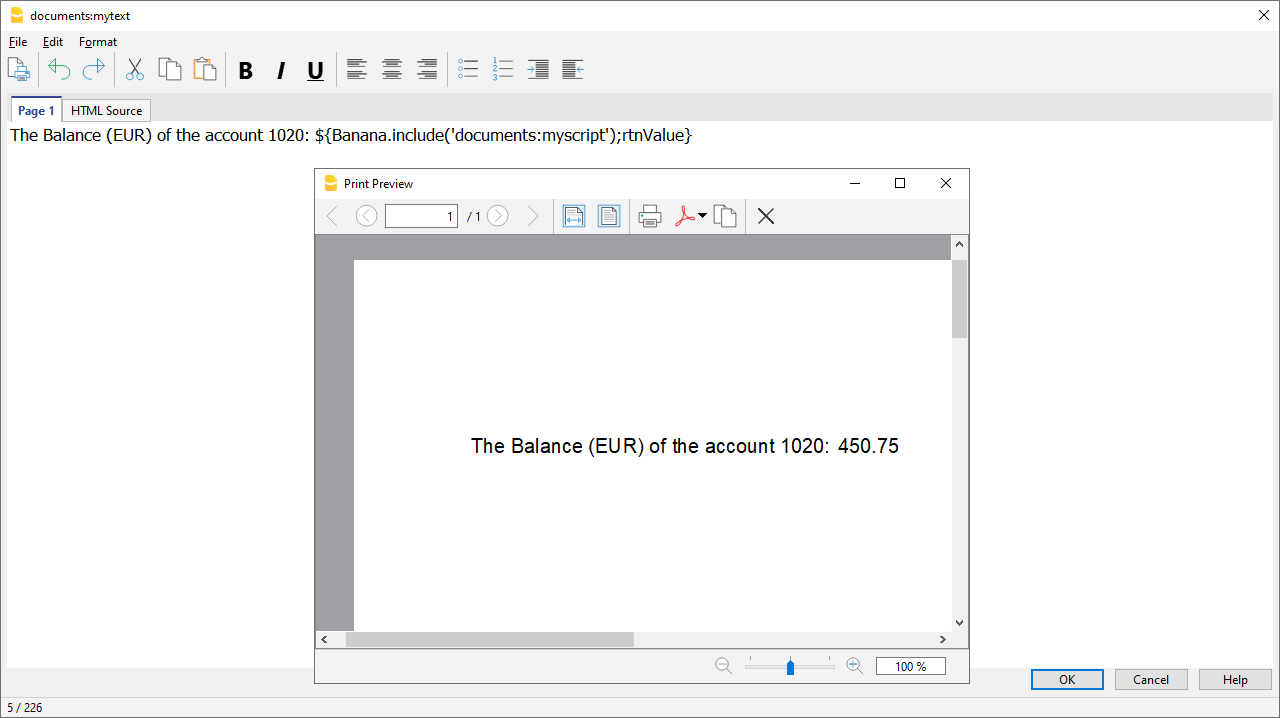Open the File menu
Image resolution: width=1280 pixels, height=718 pixels.
point(18,42)
